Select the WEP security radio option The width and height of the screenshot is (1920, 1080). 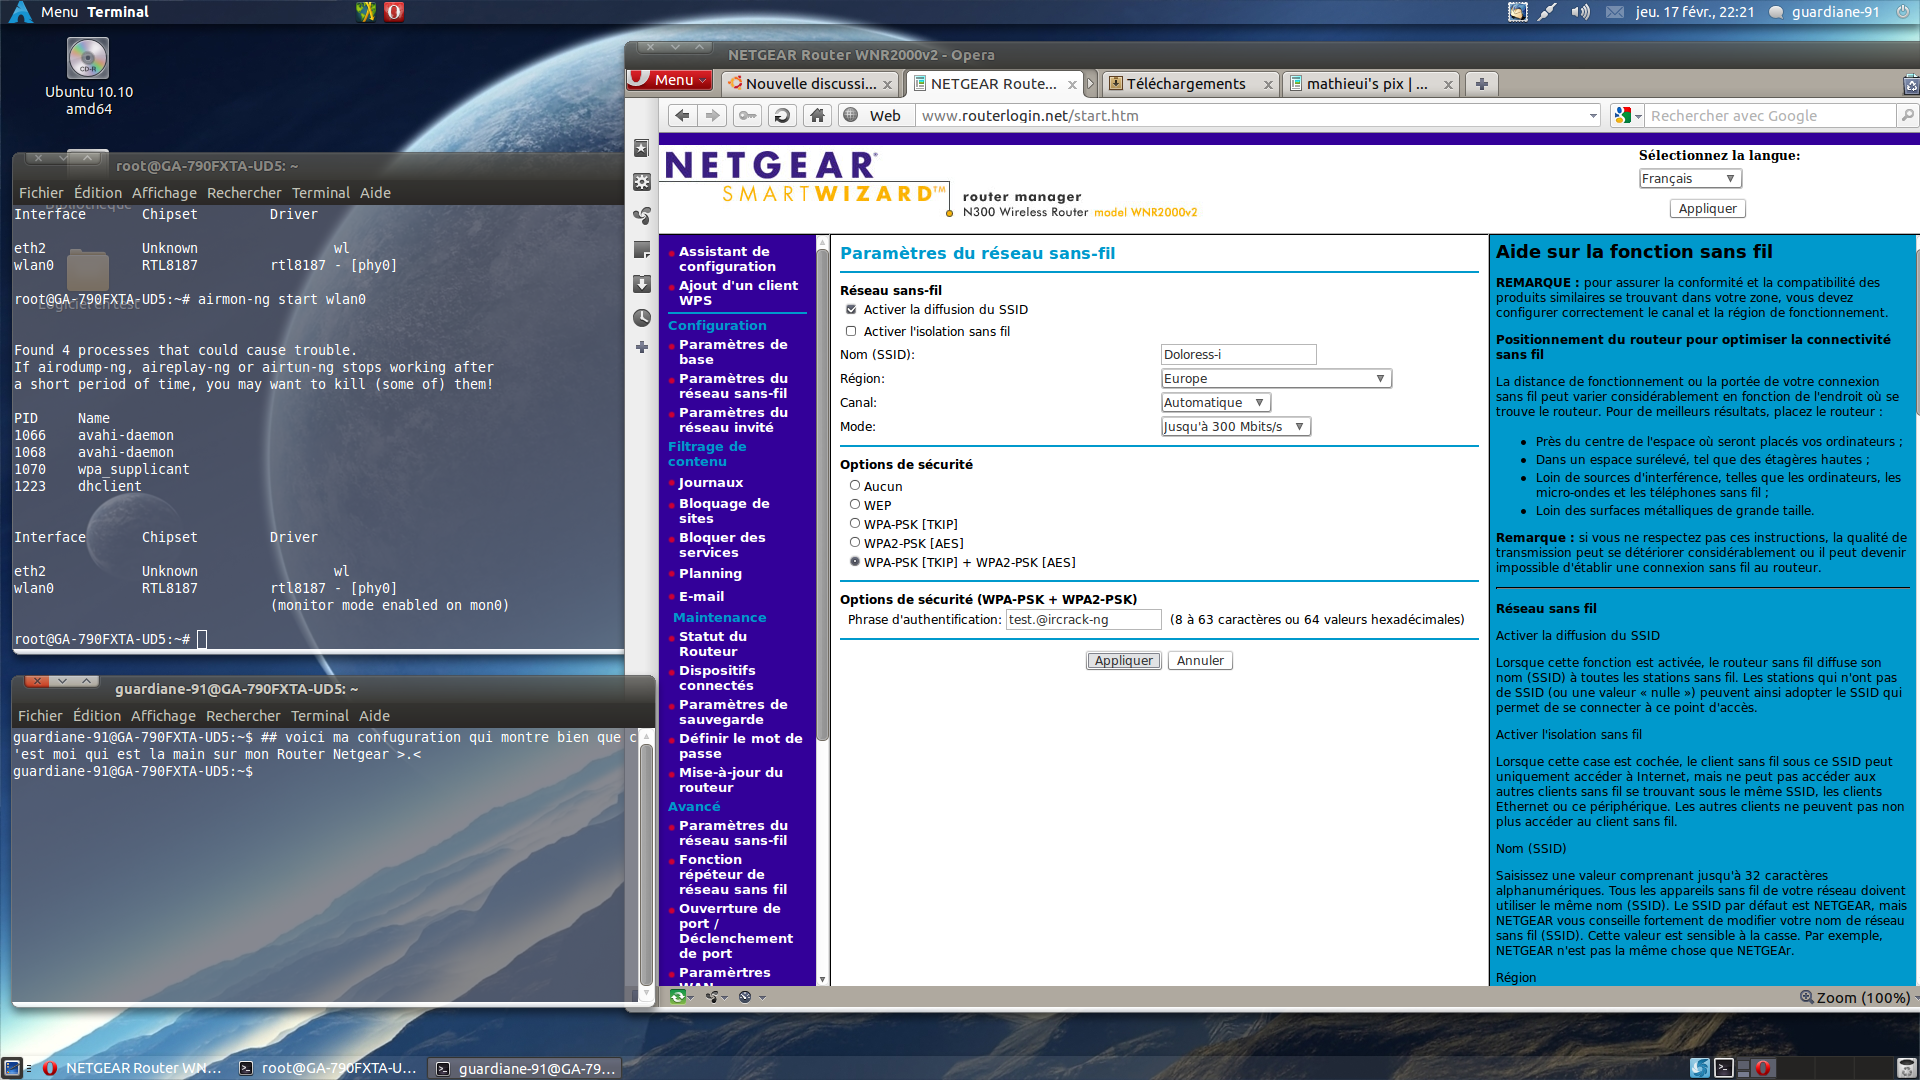(x=855, y=505)
